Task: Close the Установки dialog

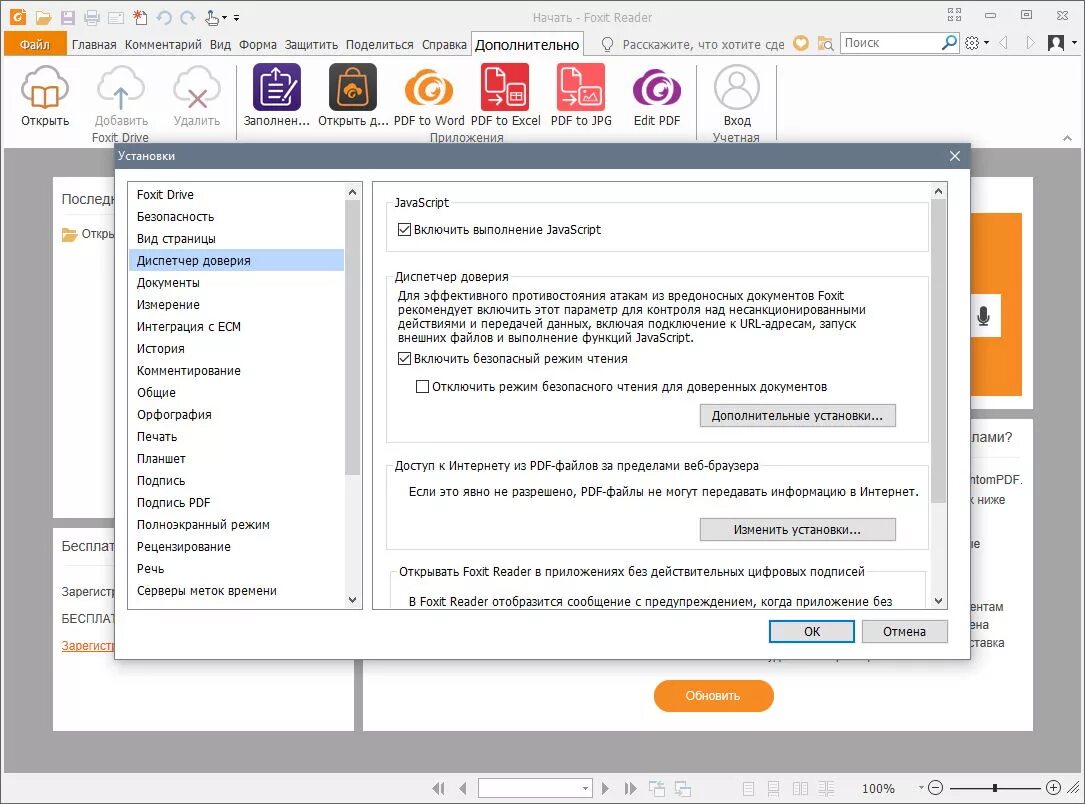Action: click(x=955, y=156)
